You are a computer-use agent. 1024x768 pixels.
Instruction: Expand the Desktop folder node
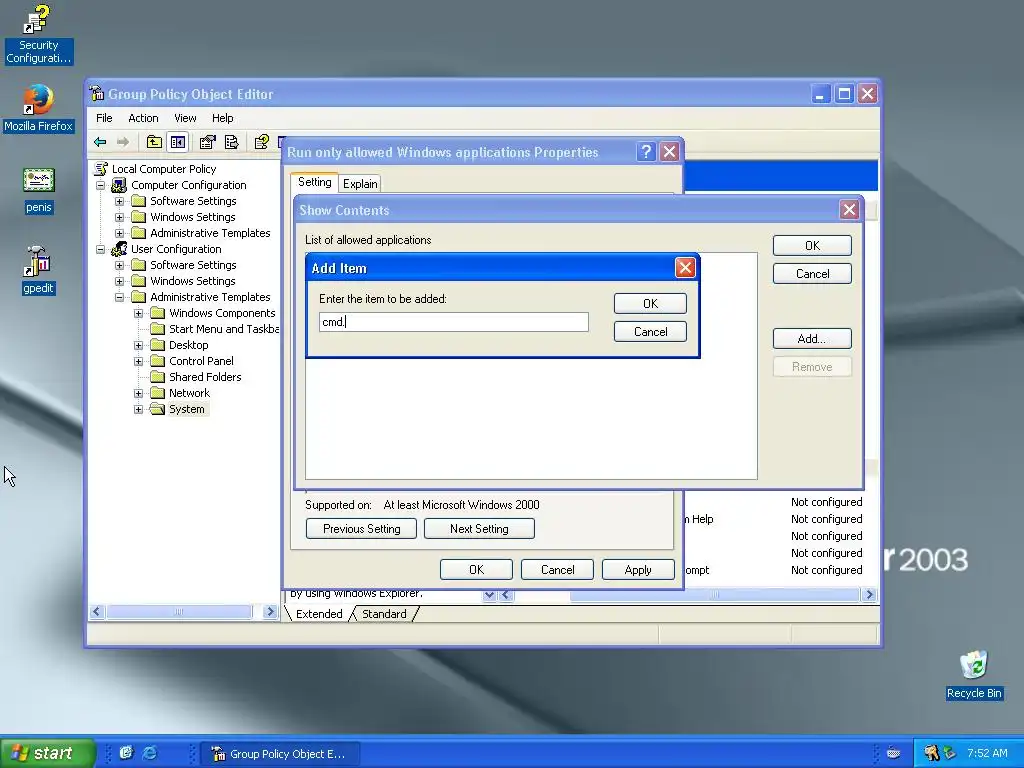pos(138,345)
